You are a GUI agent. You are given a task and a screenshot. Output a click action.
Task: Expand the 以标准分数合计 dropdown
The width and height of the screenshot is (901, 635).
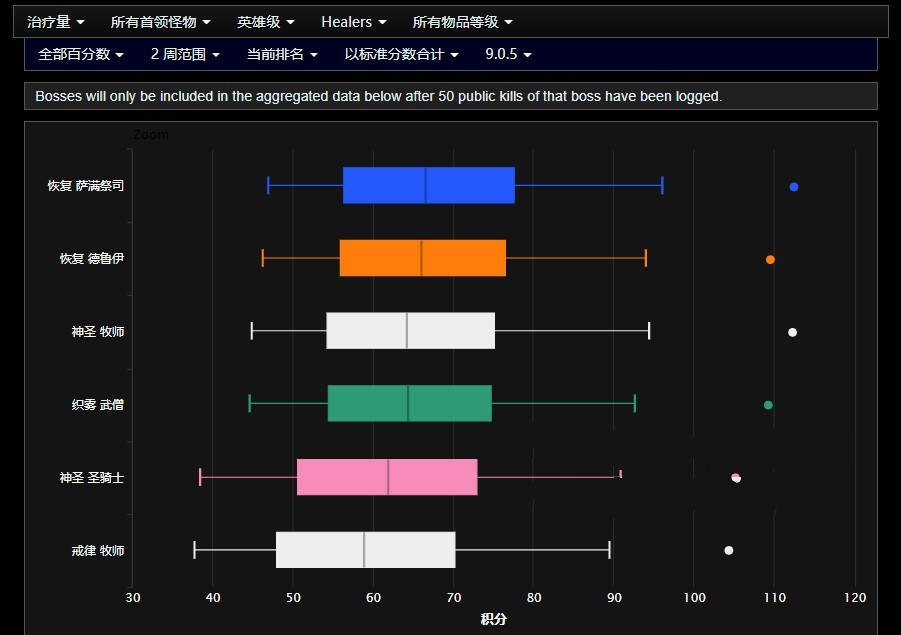[x=401, y=54]
